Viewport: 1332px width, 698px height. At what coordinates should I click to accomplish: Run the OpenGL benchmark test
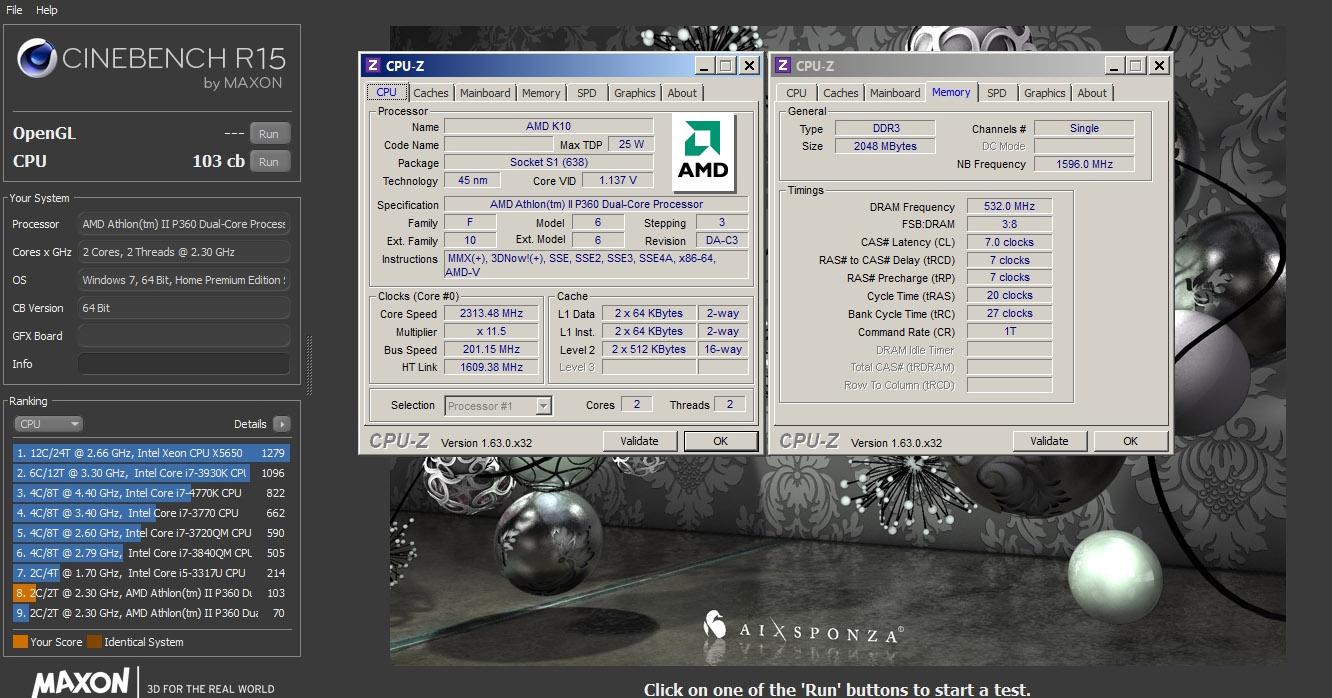pyautogui.click(x=269, y=133)
